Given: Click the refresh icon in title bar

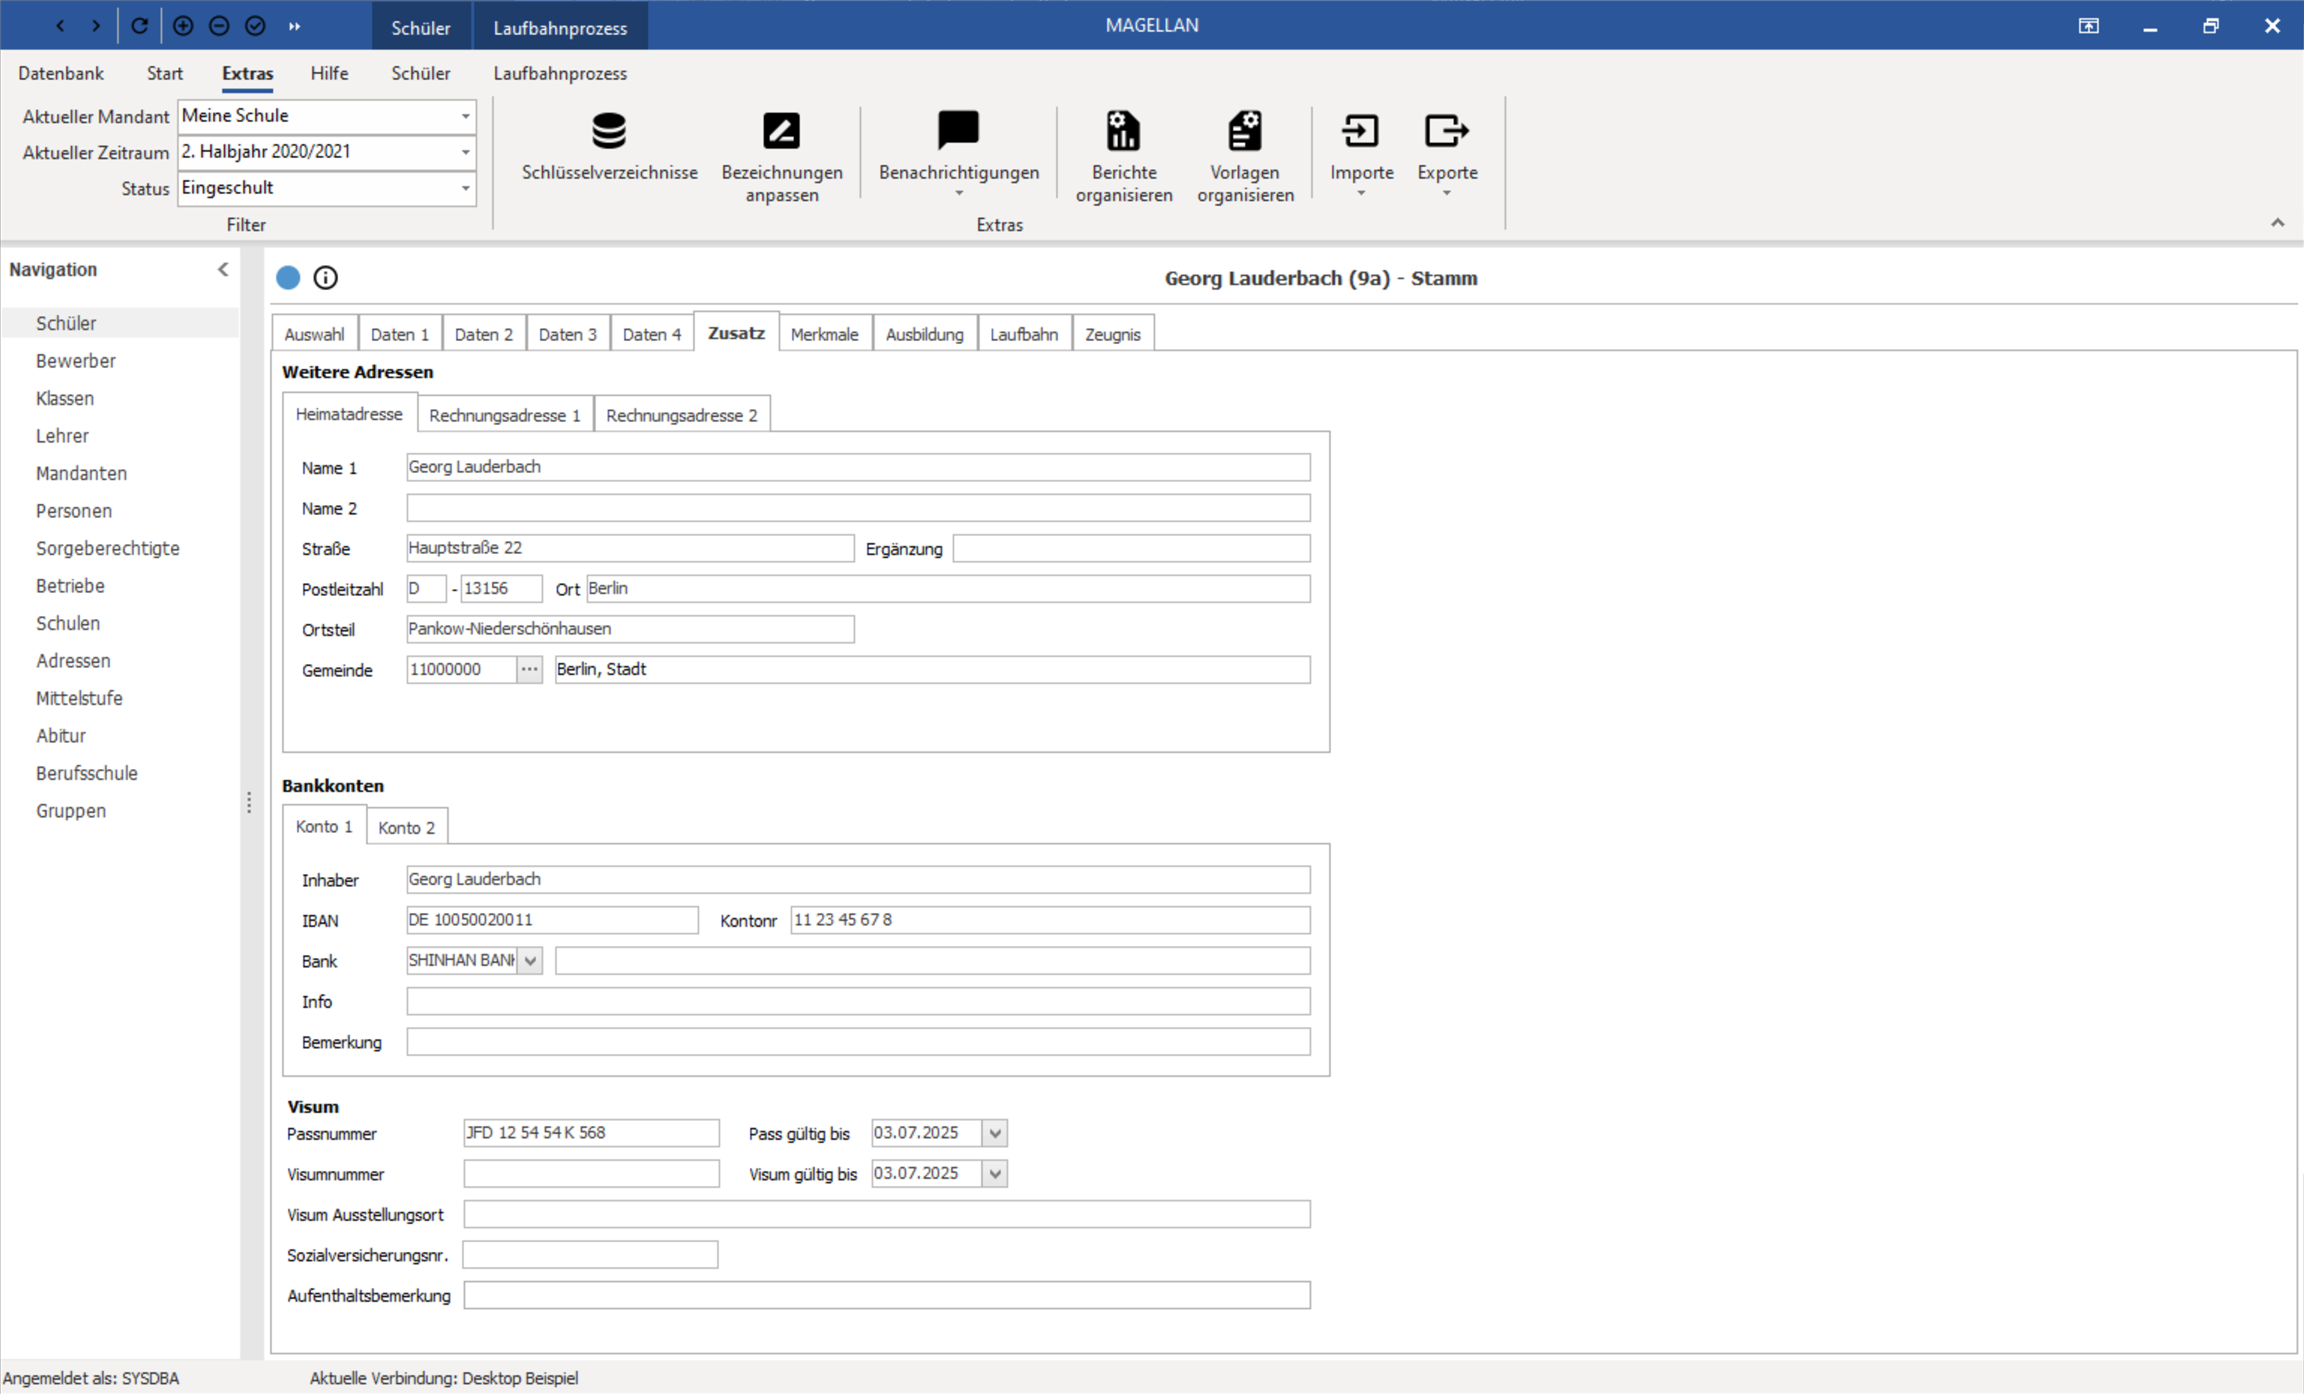Looking at the screenshot, I should (x=139, y=26).
